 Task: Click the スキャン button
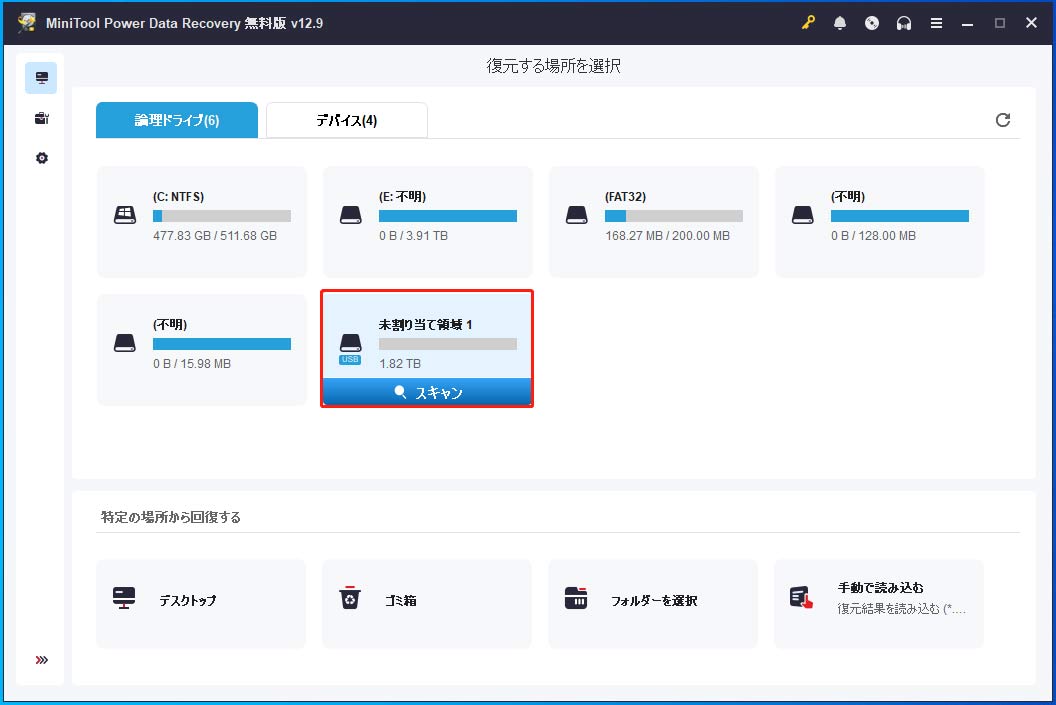pyautogui.click(x=427, y=392)
